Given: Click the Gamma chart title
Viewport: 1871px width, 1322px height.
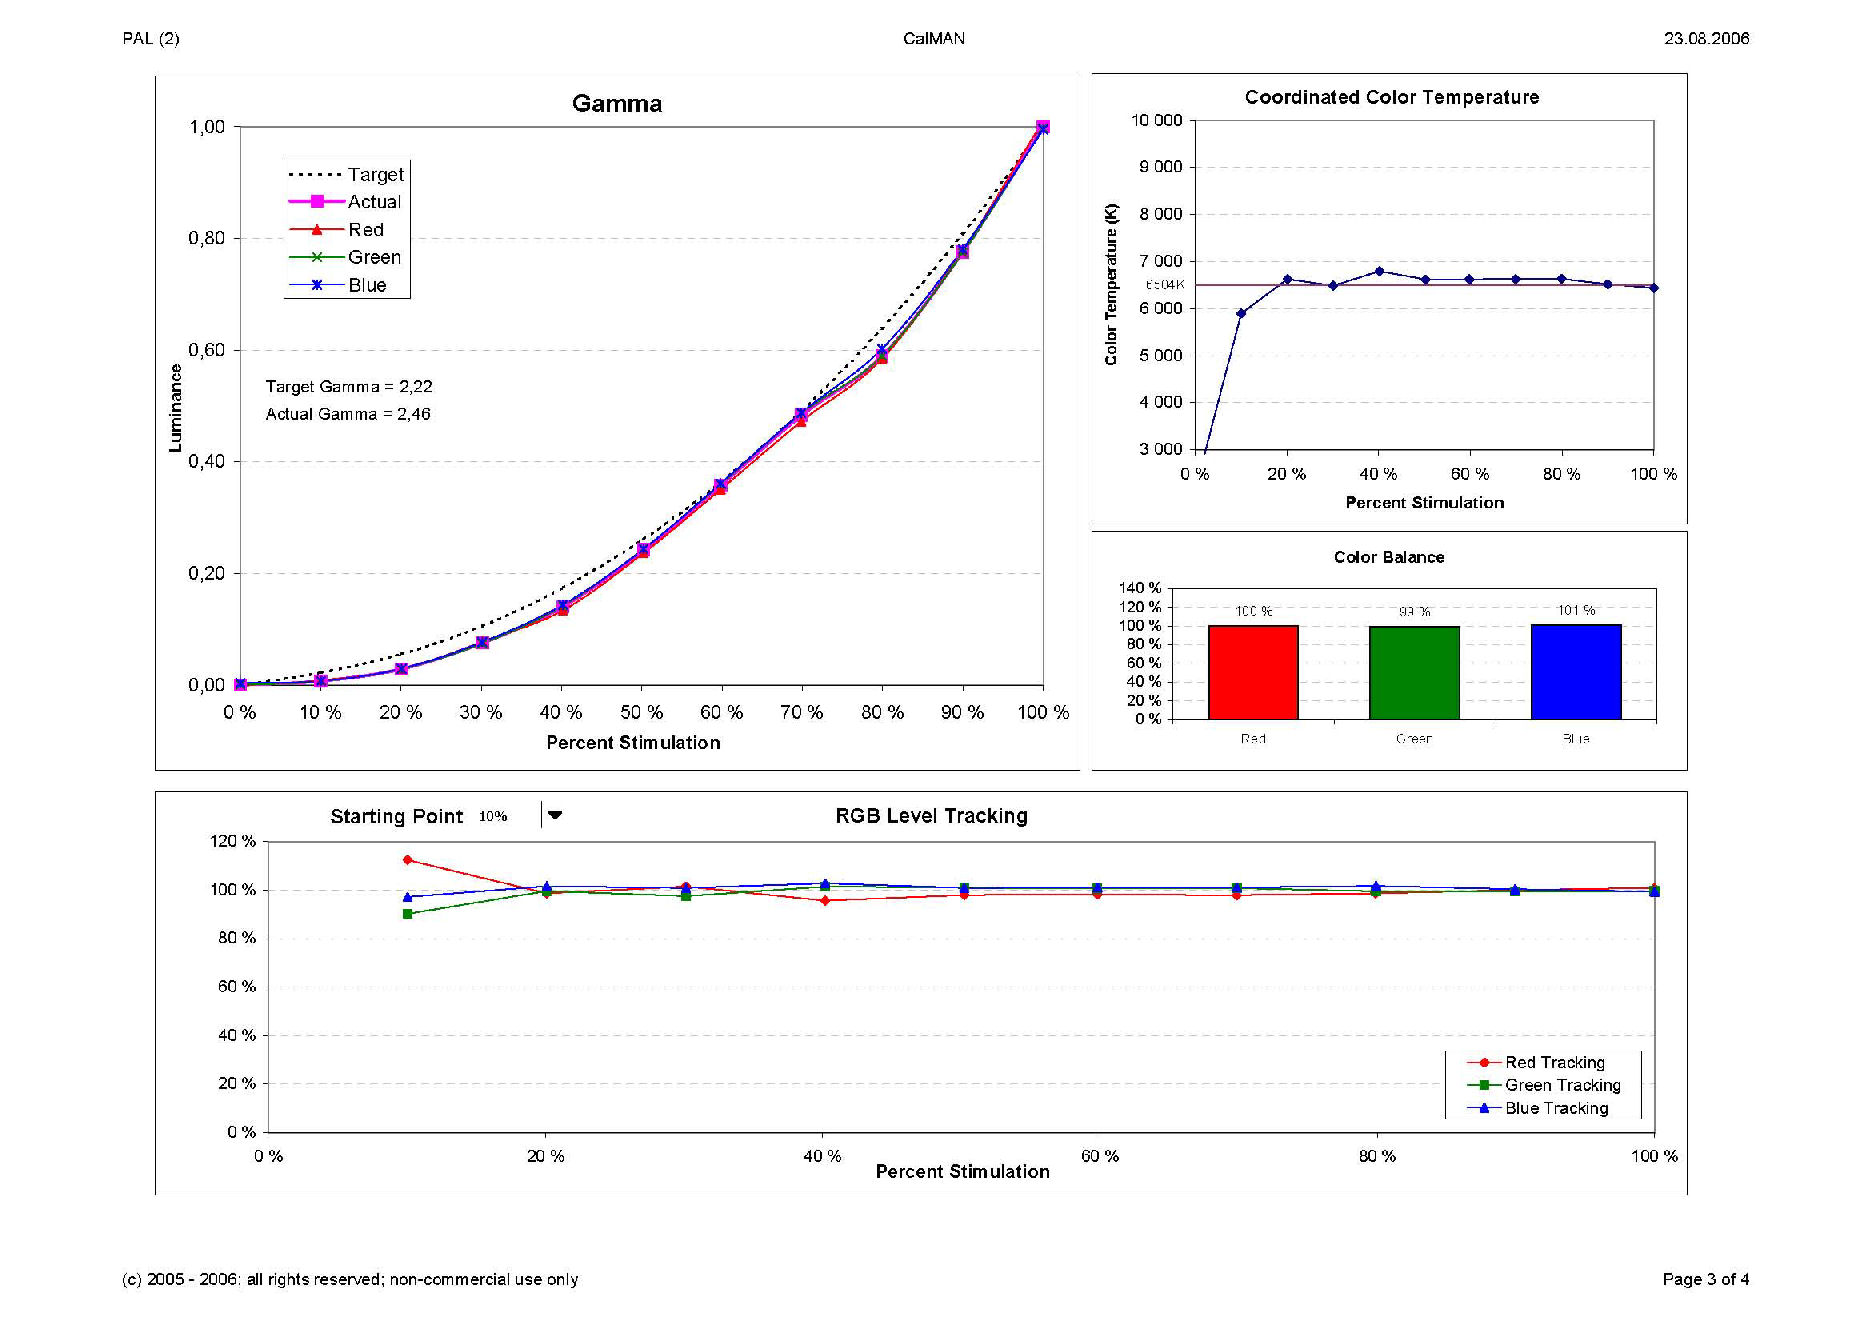Looking at the screenshot, I should 617,104.
